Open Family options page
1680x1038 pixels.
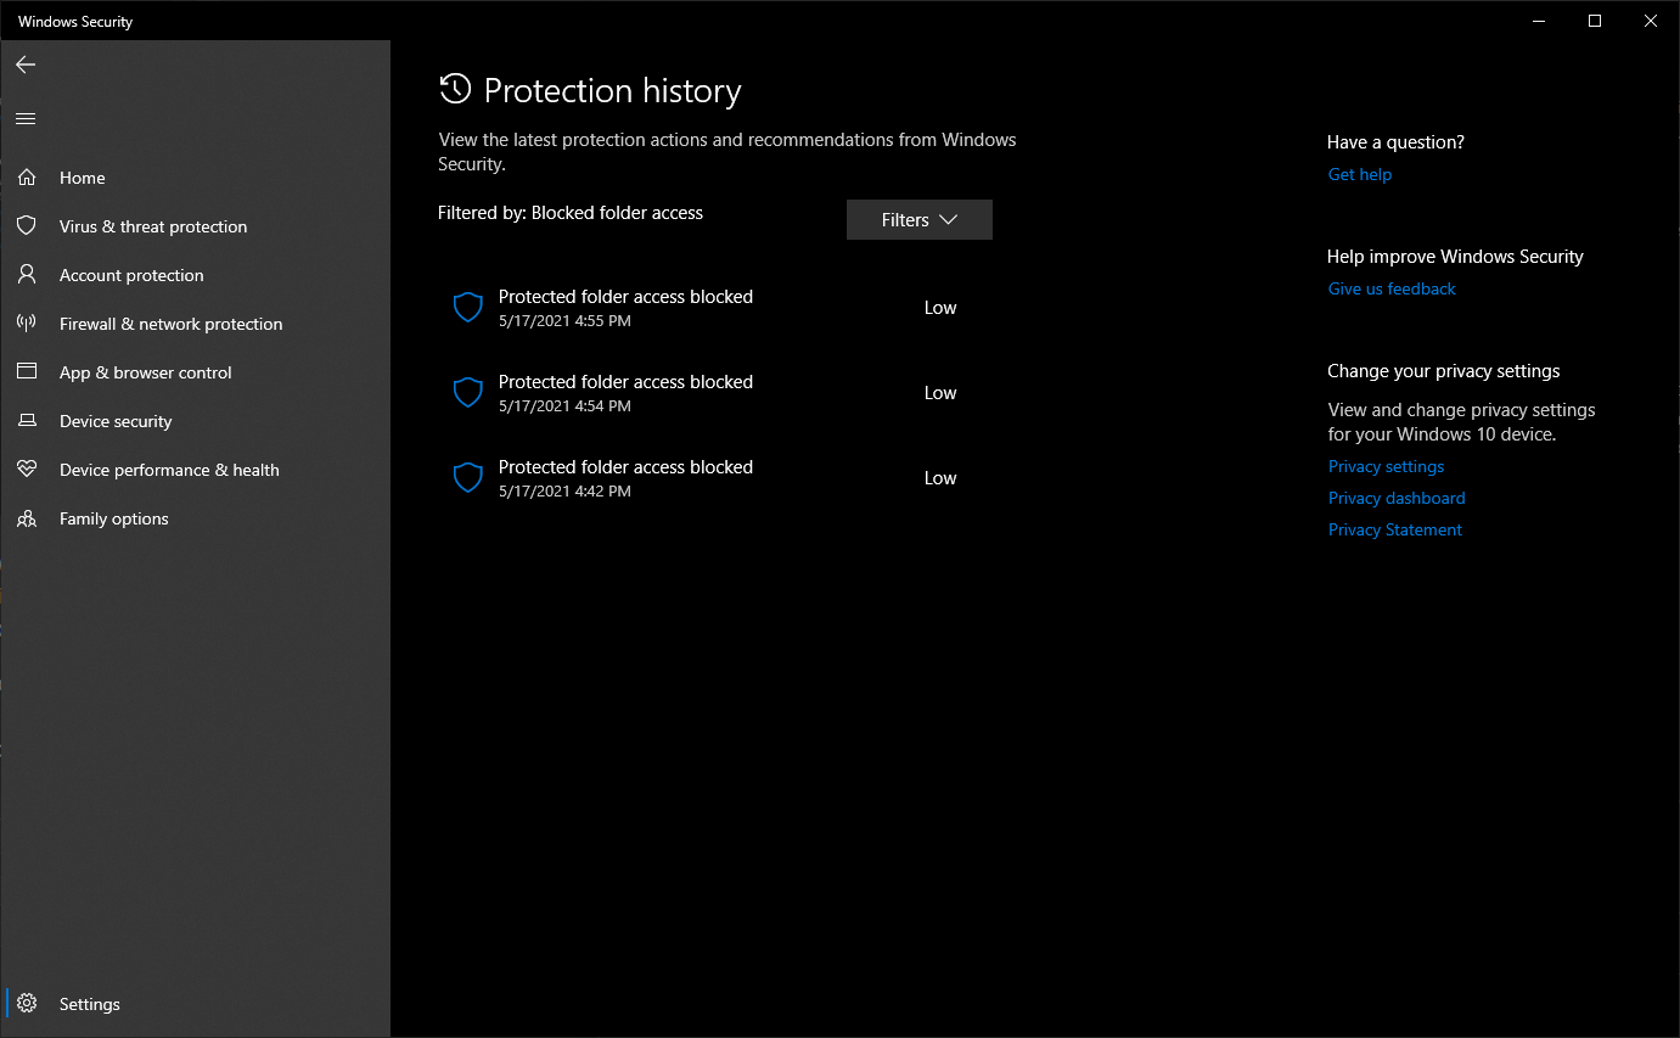[x=195, y=518]
